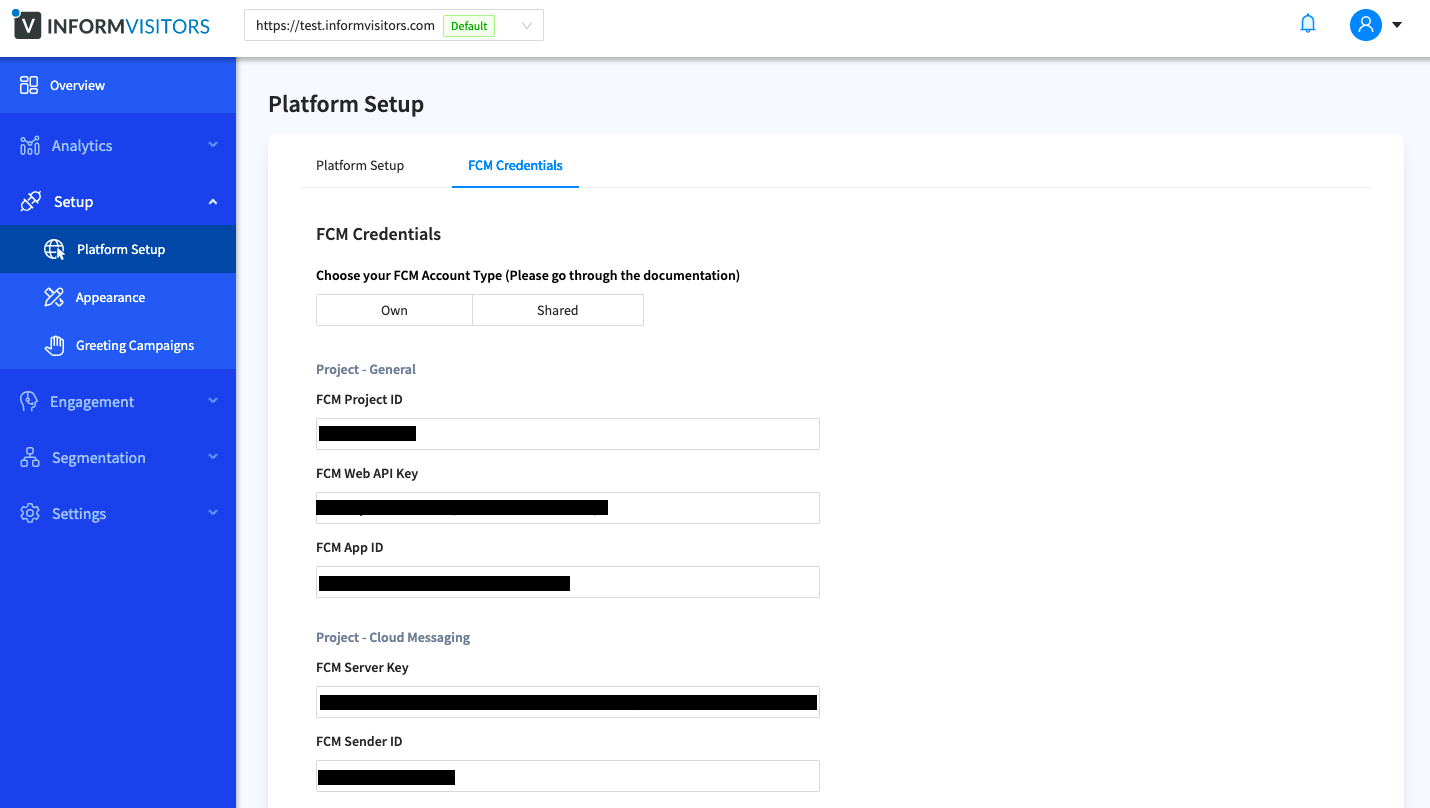The width and height of the screenshot is (1430, 808).
Task: Expand the Settings menu chevron
Action: click(213, 513)
